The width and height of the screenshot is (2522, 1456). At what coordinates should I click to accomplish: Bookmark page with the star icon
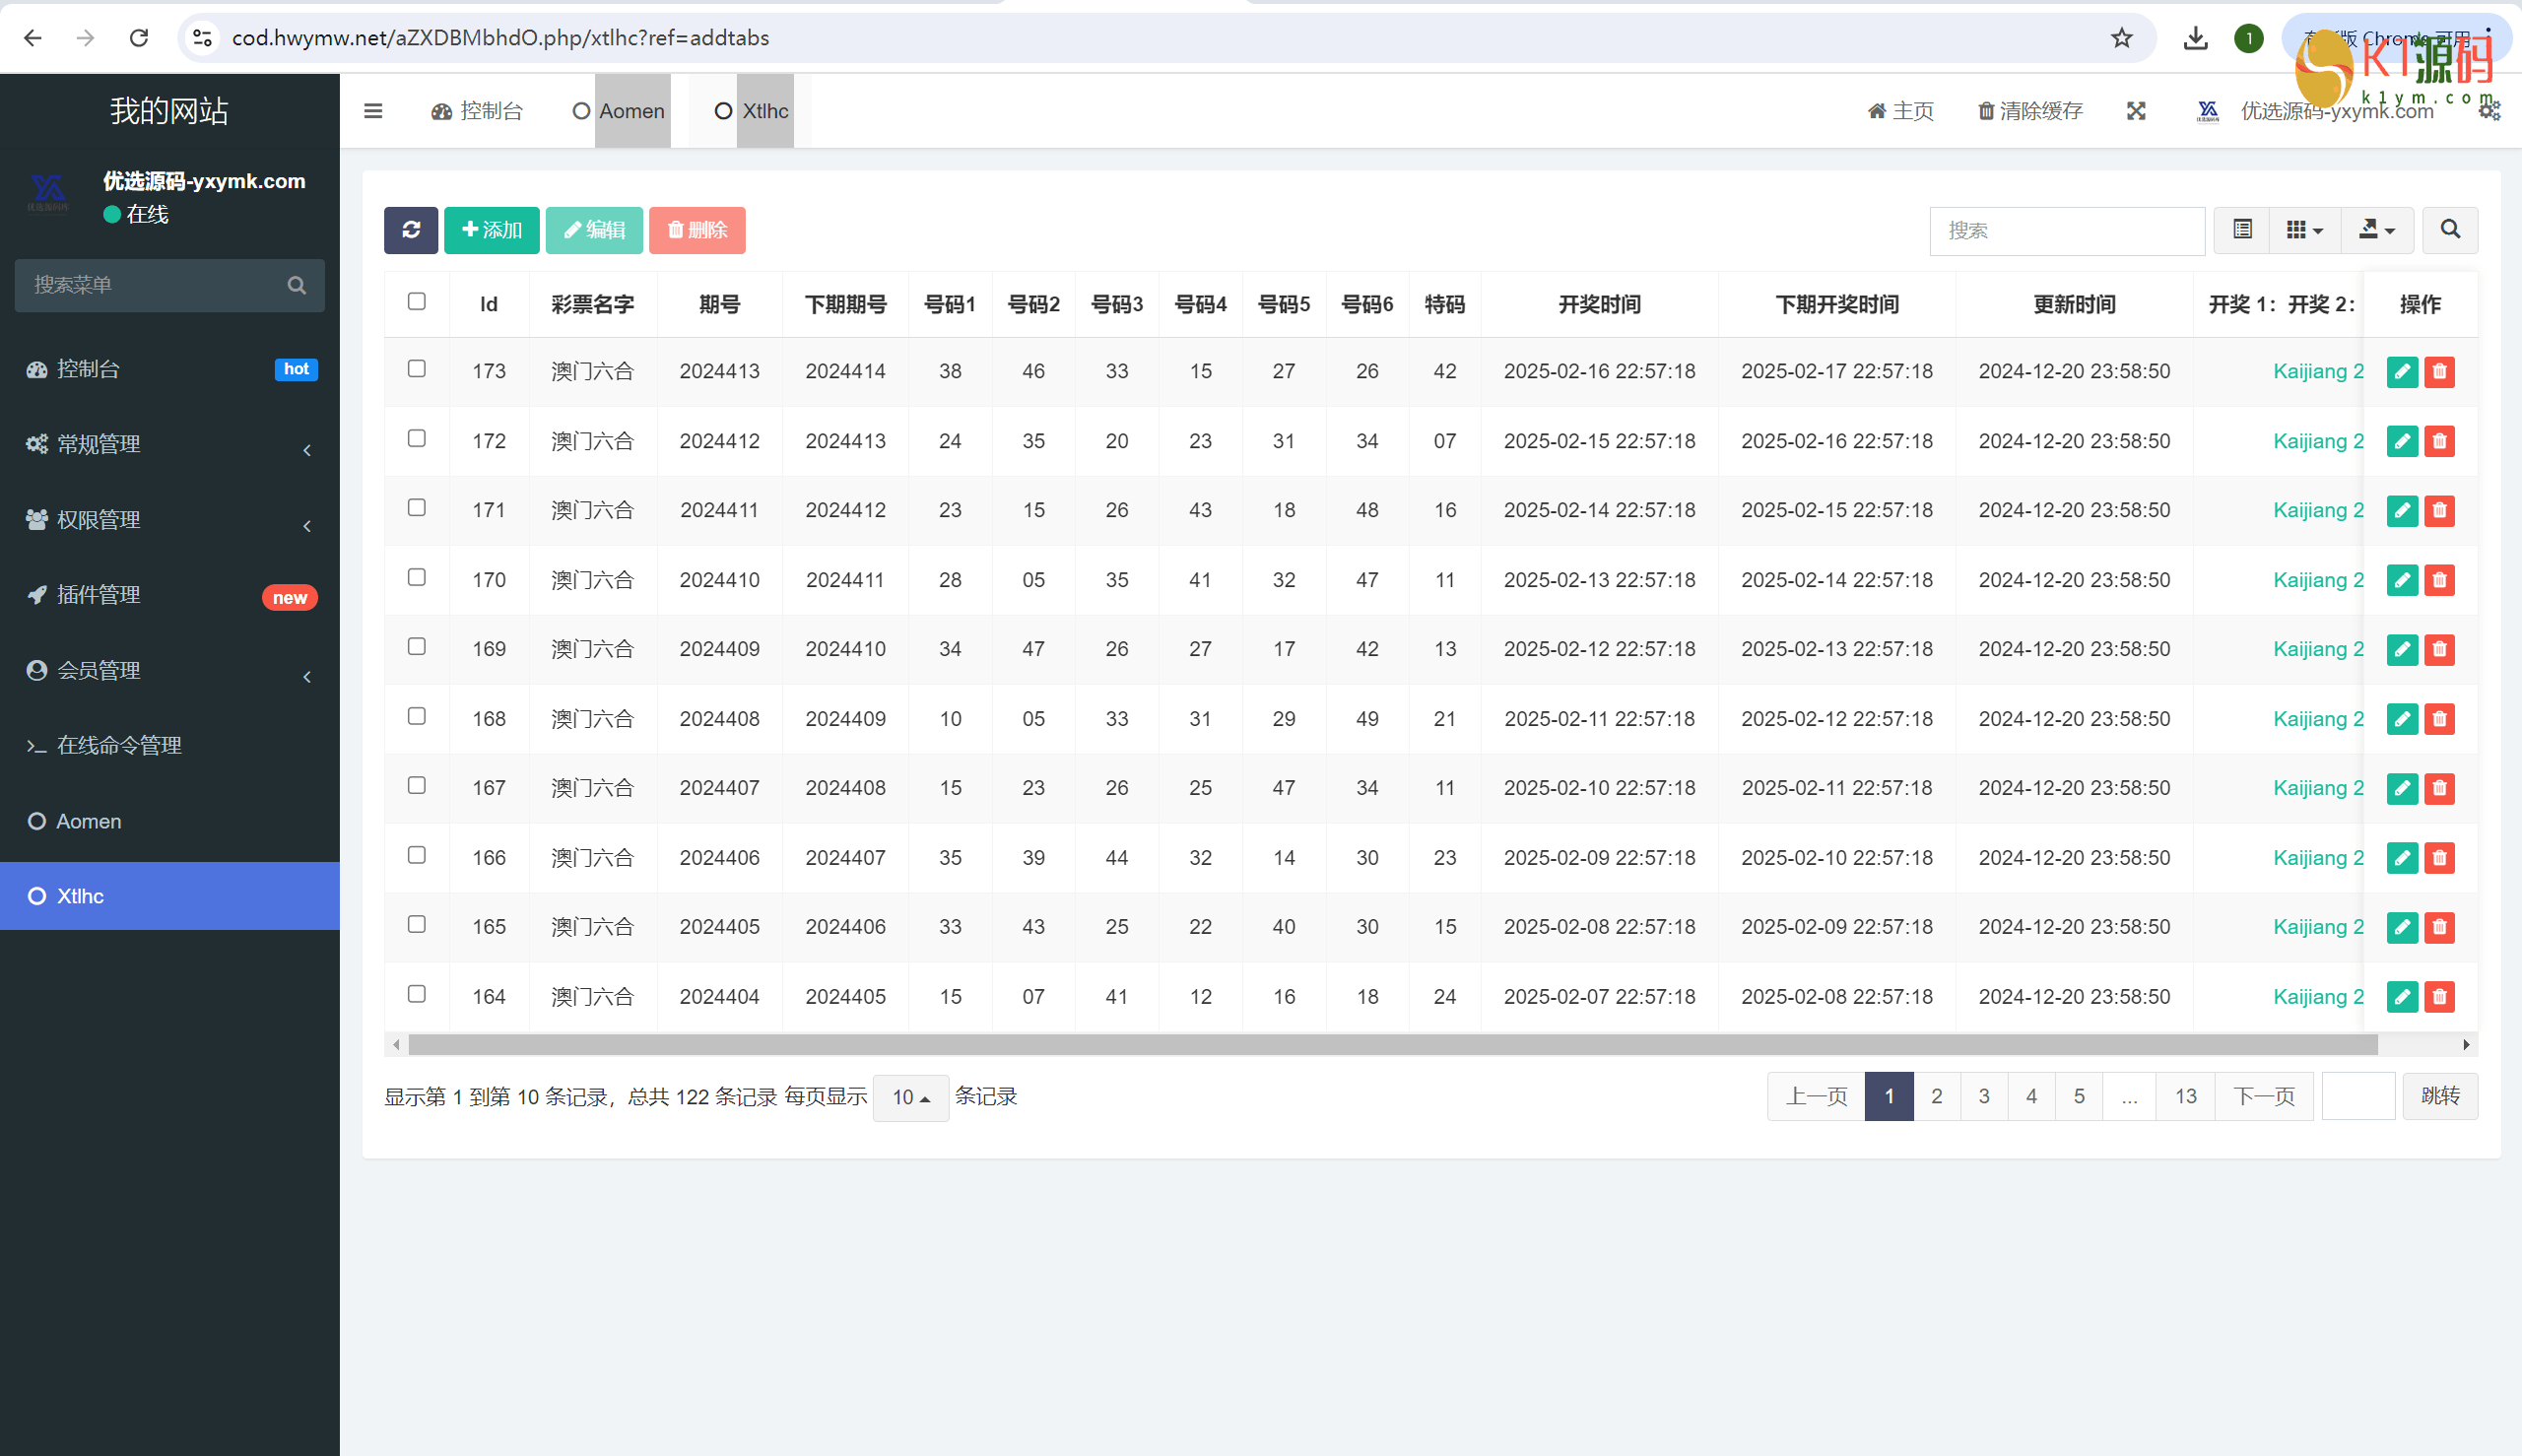click(2121, 38)
